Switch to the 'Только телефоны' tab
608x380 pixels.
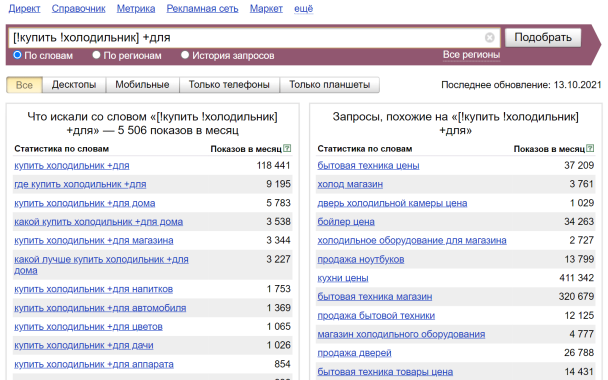click(x=229, y=85)
